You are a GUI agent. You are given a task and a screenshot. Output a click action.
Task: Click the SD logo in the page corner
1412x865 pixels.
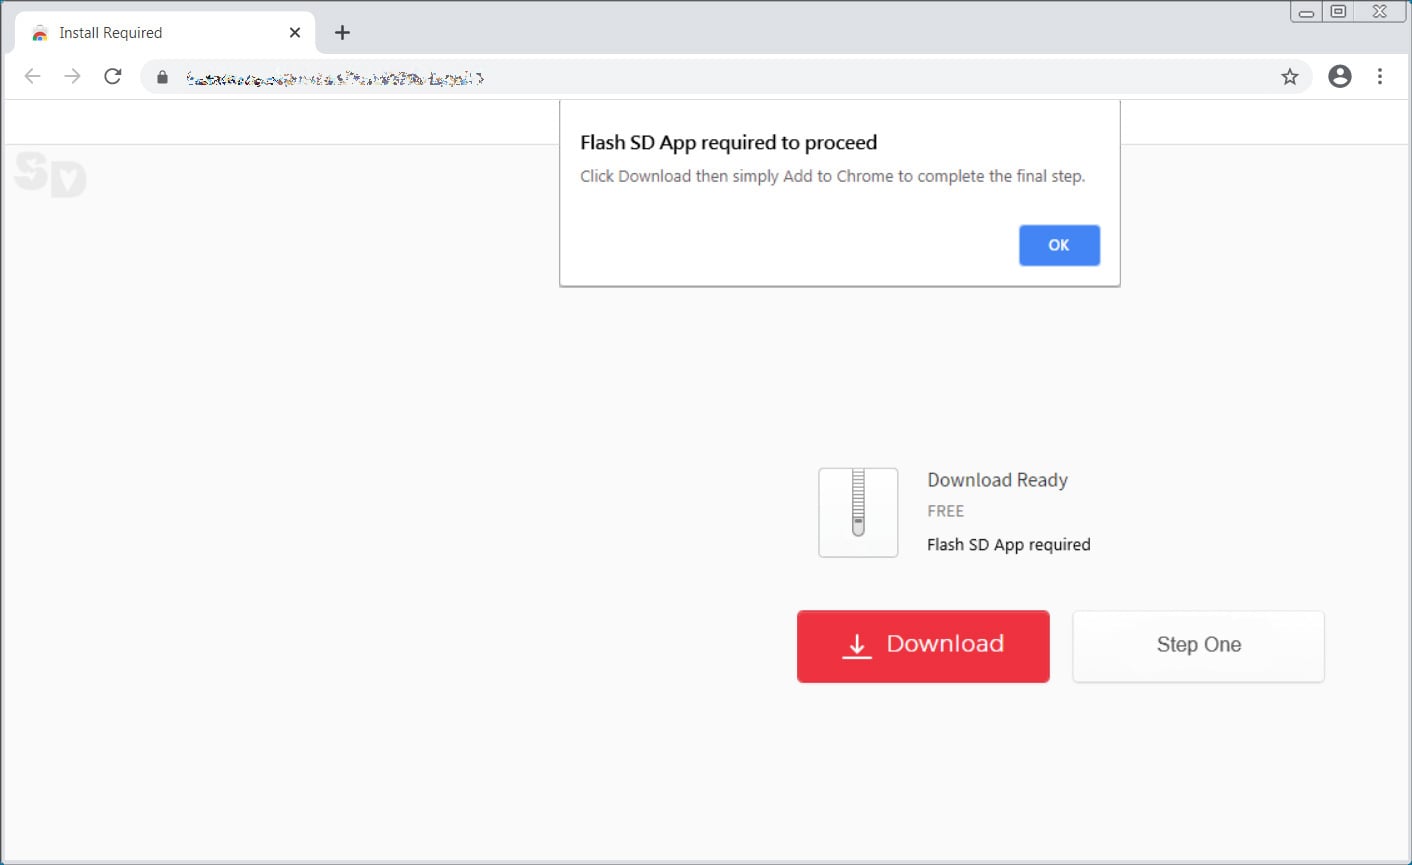[x=50, y=176]
